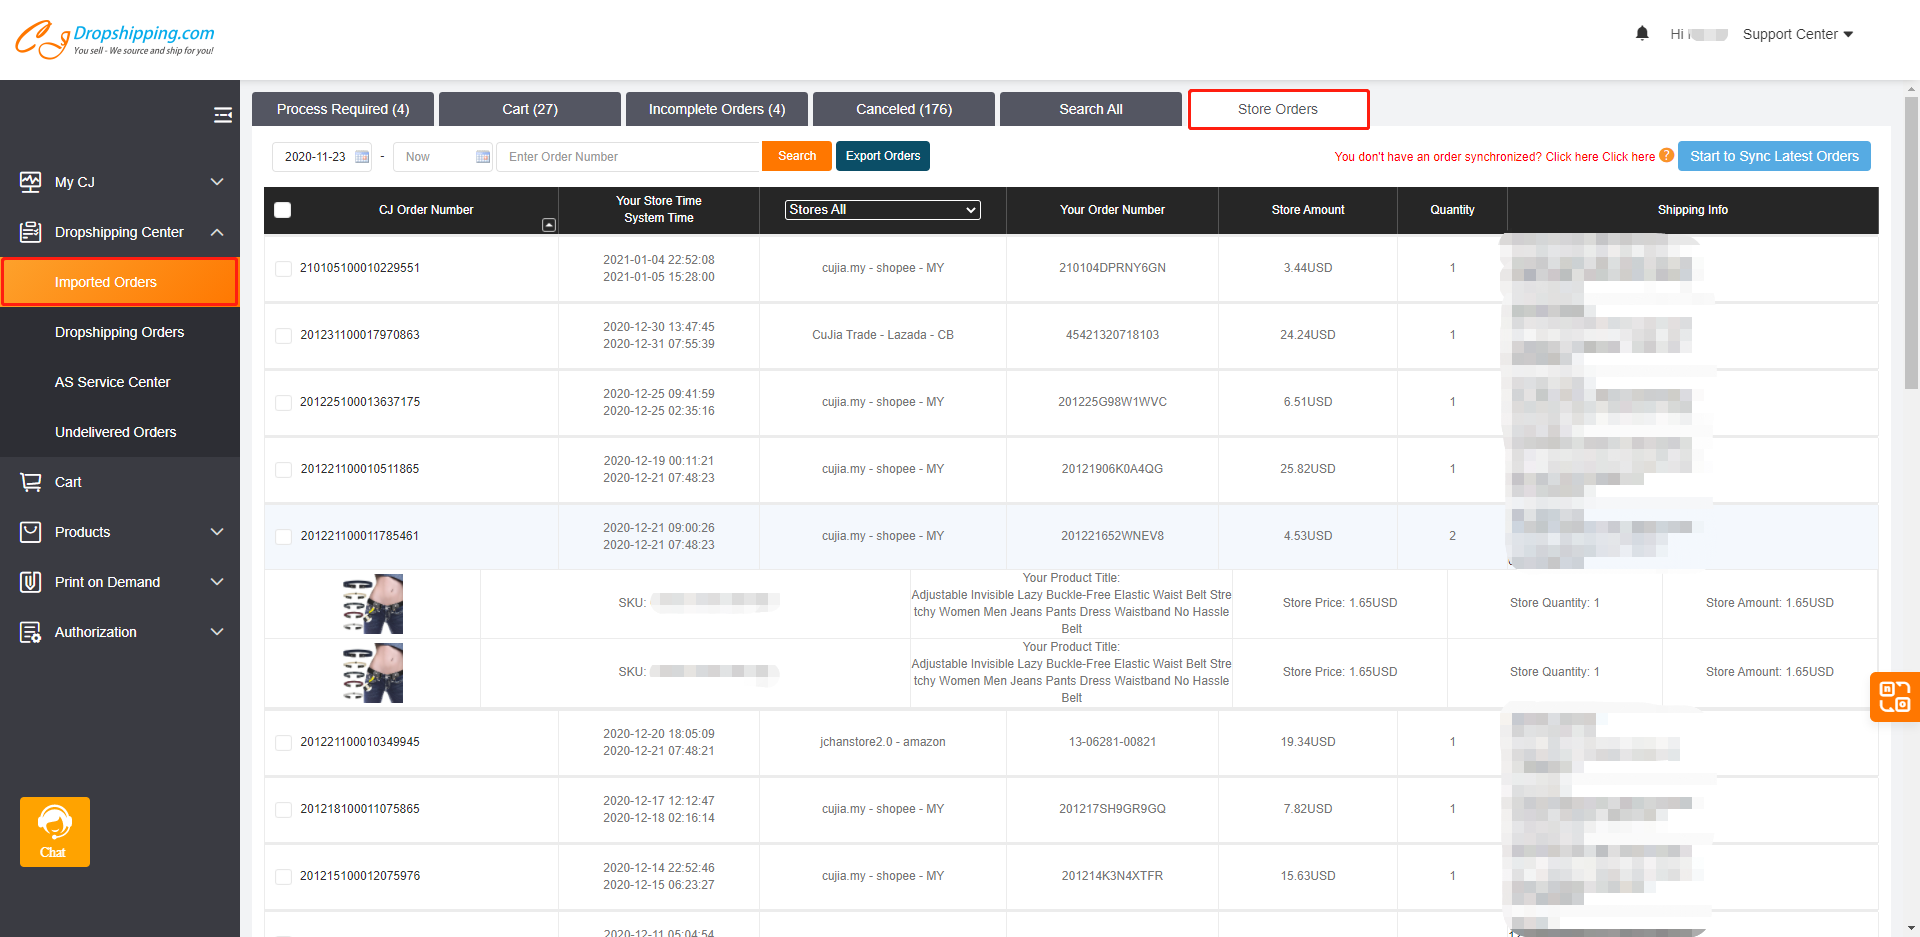Collapse the sidebar using the hamburger icon
The height and width of the screenshot is (937, 1920).
(x=222, y=115)
